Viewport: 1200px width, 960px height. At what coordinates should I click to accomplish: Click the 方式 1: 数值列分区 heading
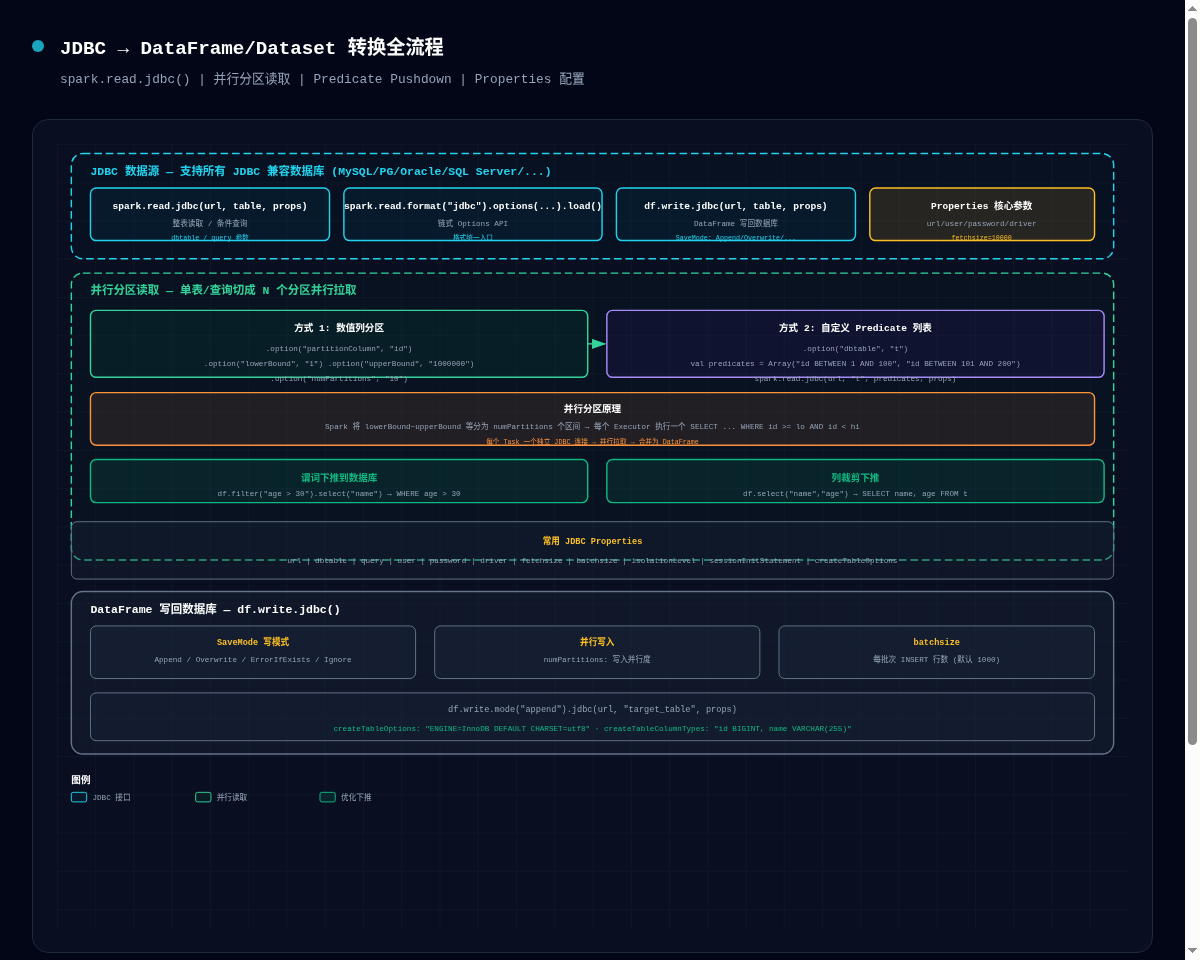(339, 328)
